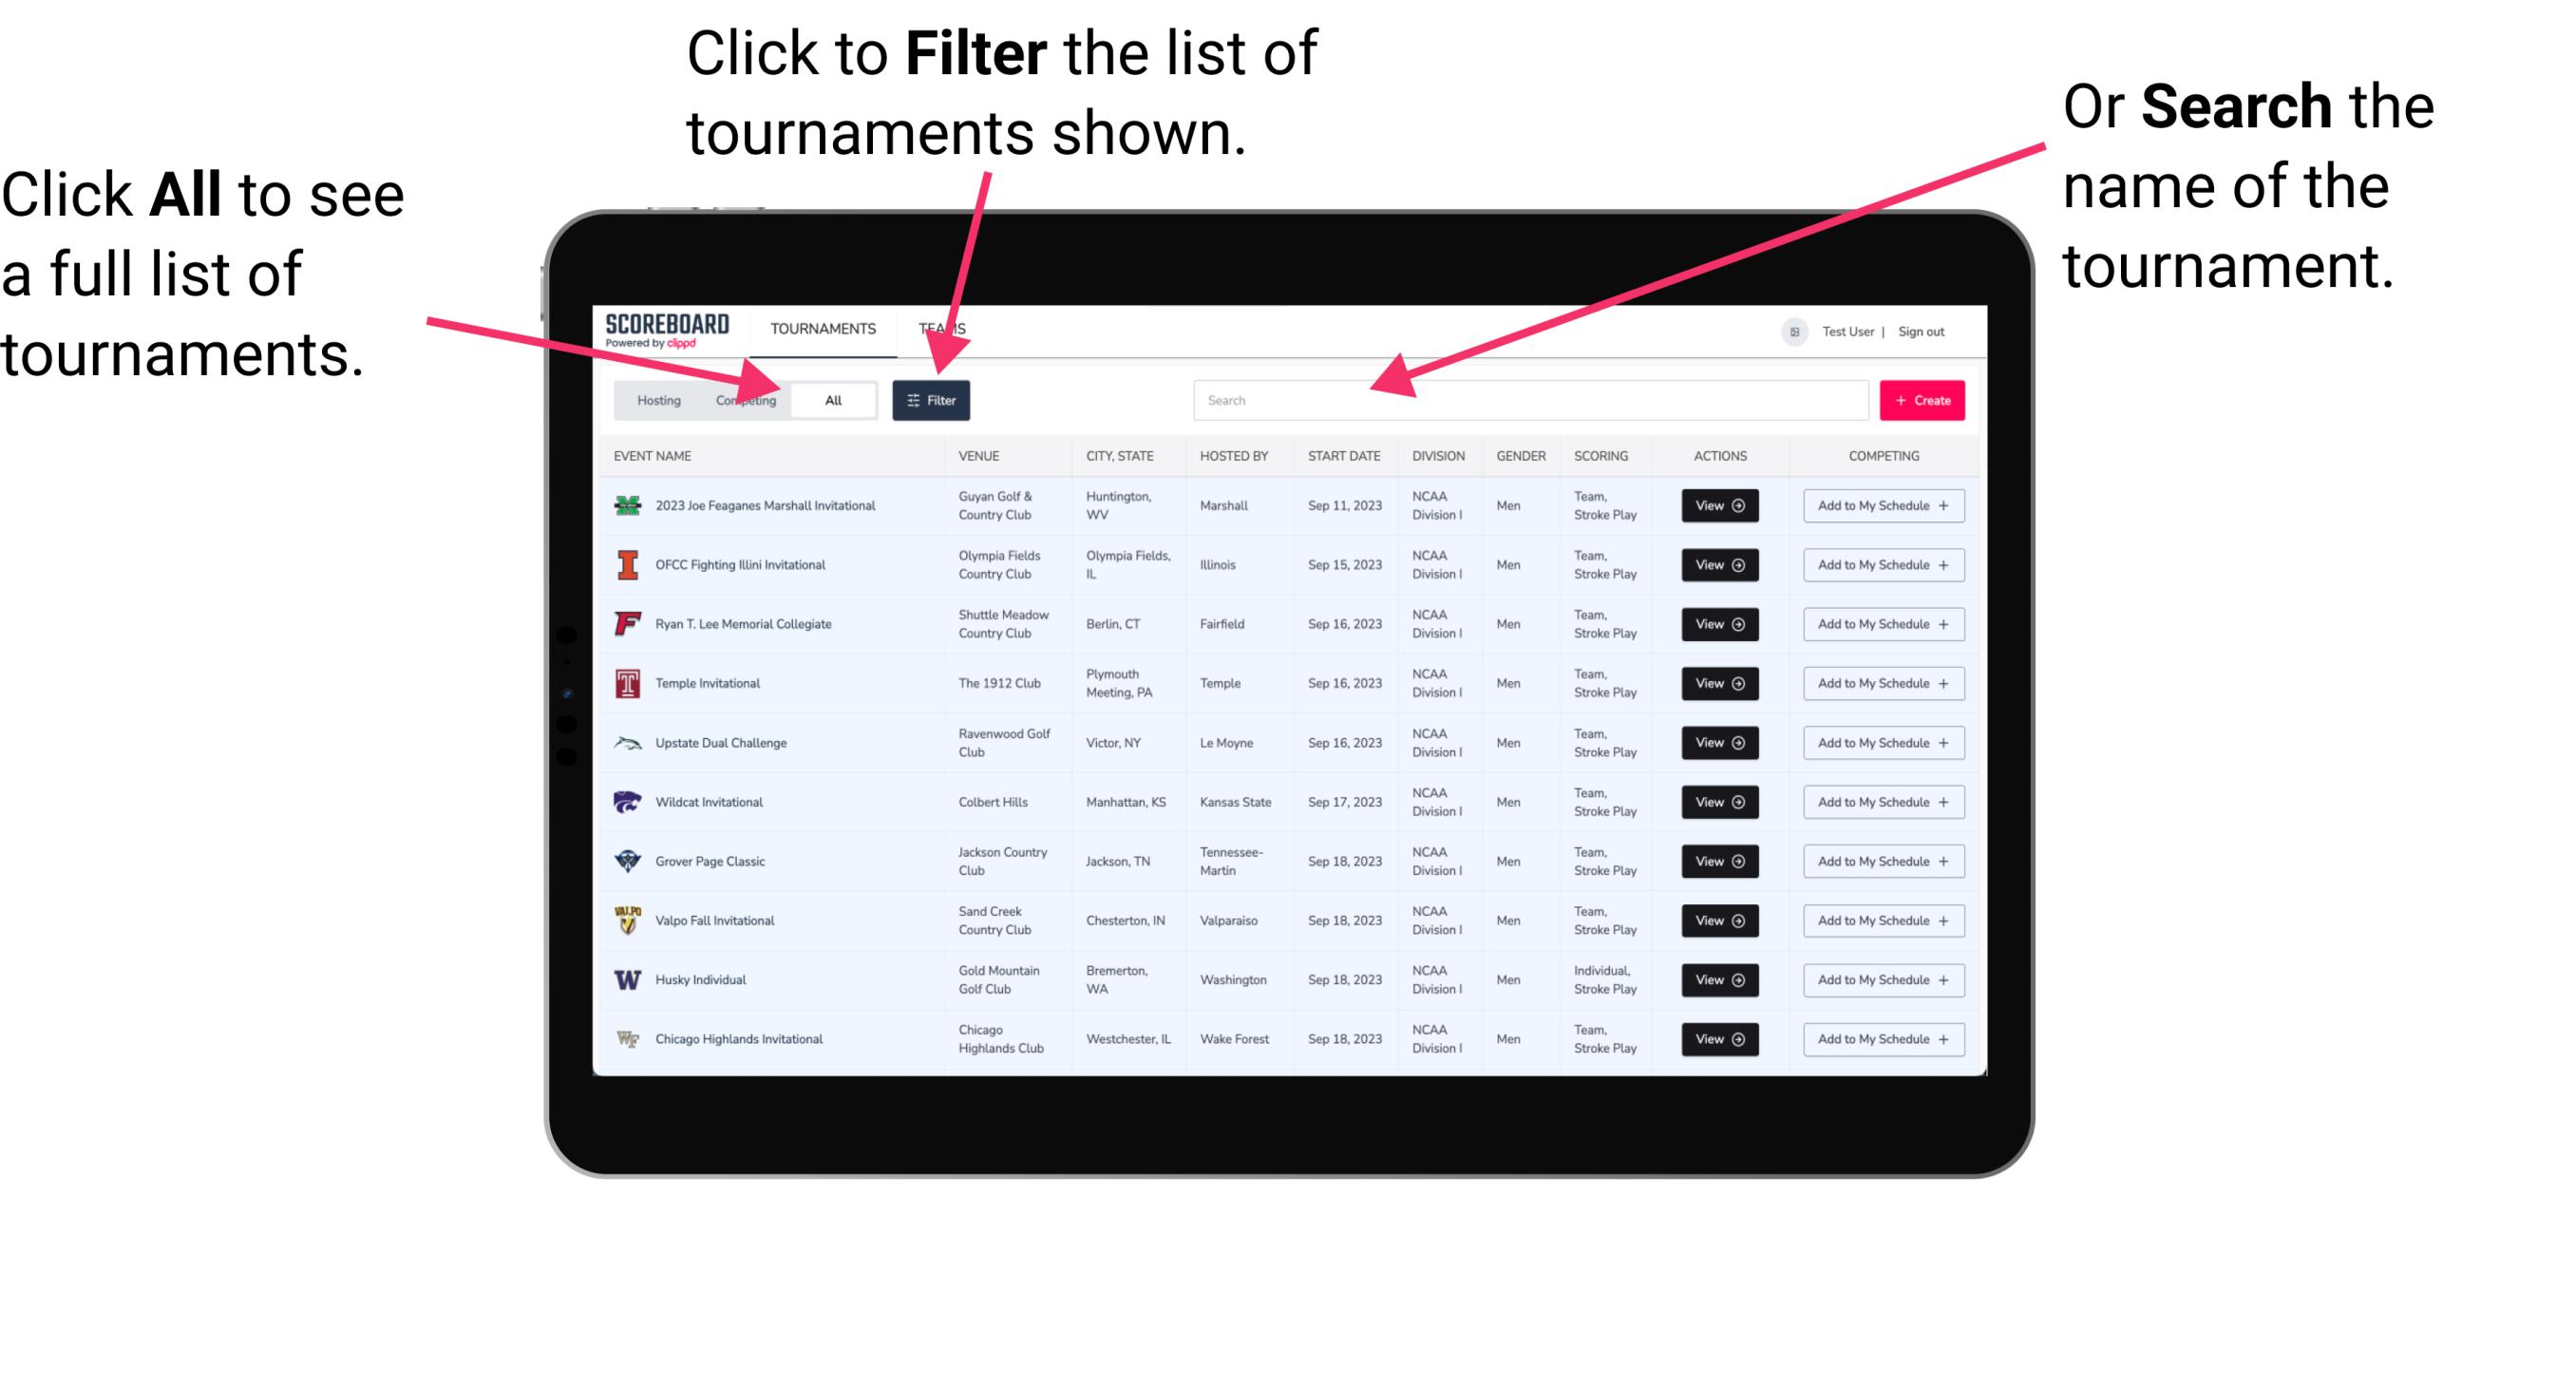View the Wildcat Invitational tournament details
This screenshot has height=1386, width=2576.
point(1714,802)
